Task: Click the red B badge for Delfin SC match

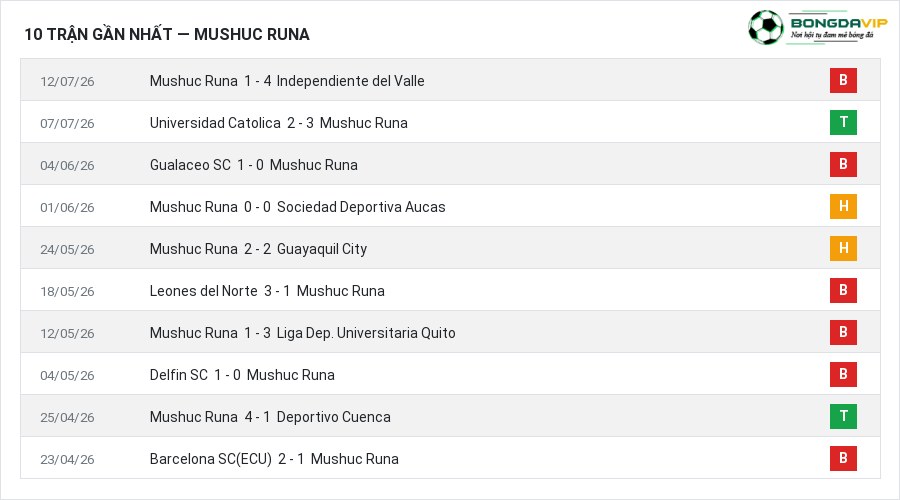Action: [x=843, y=374]
